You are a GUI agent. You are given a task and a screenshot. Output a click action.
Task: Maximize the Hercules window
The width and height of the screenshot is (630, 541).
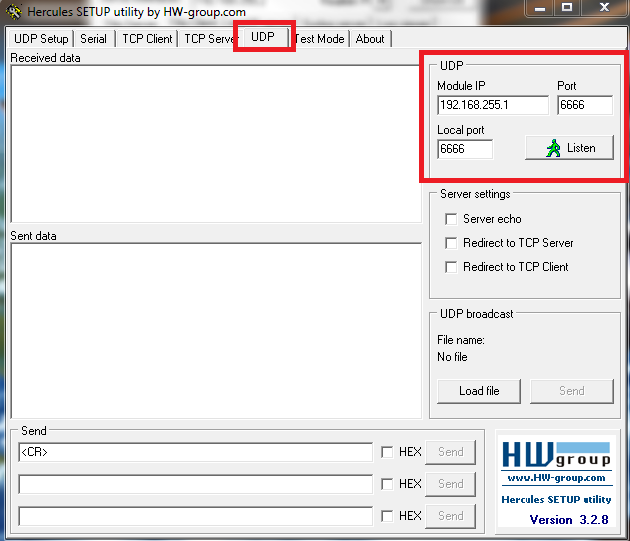(x=567, y=8)
